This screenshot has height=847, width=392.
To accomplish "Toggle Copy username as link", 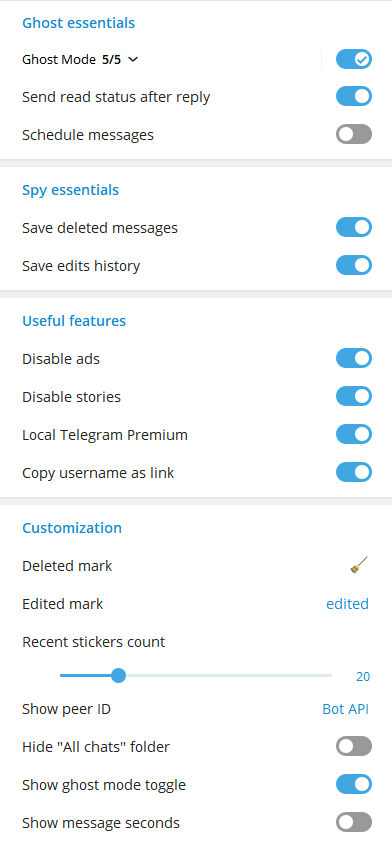I will 354,472.
